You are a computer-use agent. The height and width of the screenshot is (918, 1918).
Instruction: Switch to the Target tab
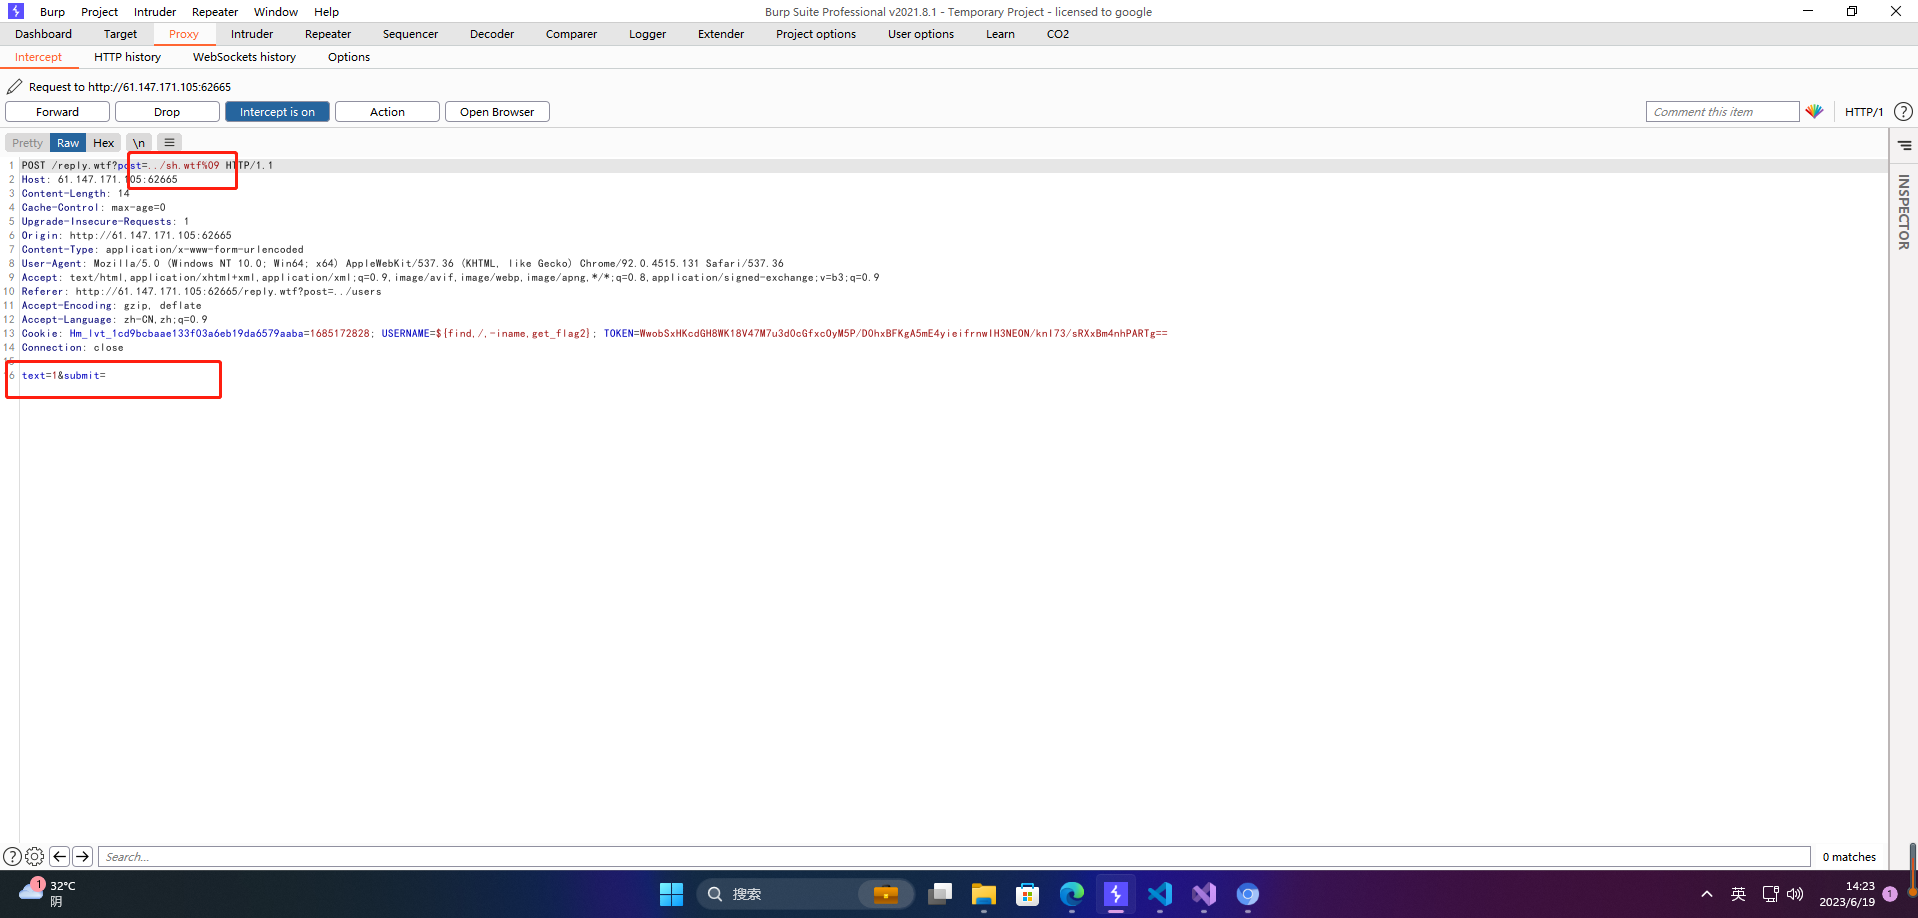(120, 34)
